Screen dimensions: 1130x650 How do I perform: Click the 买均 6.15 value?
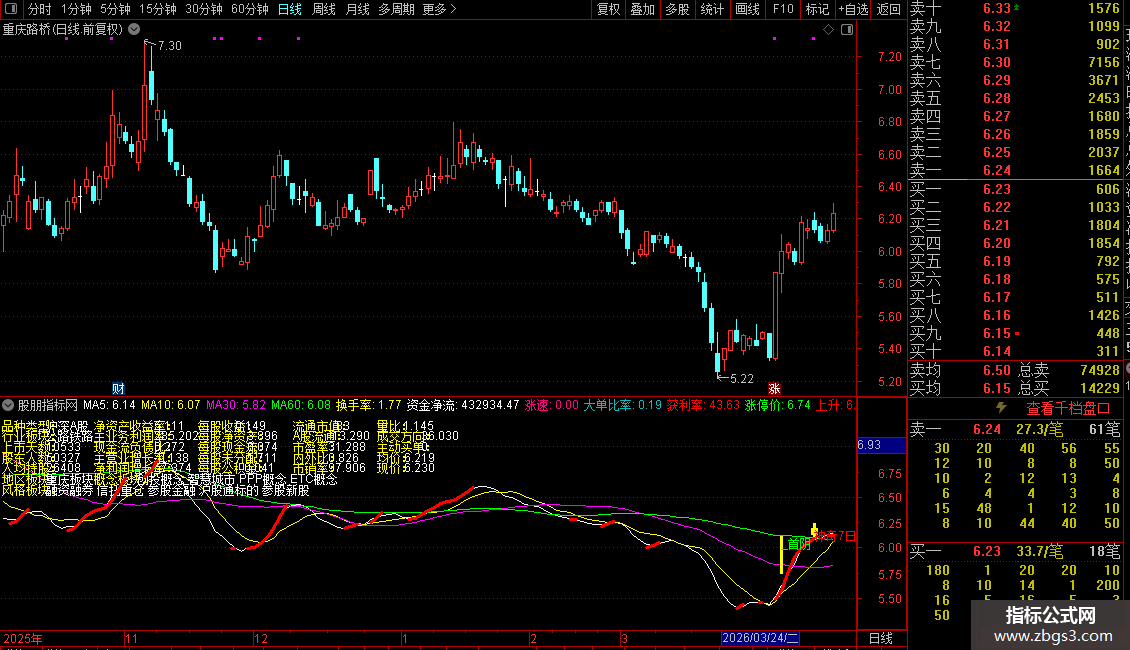[x=997, y=388]
